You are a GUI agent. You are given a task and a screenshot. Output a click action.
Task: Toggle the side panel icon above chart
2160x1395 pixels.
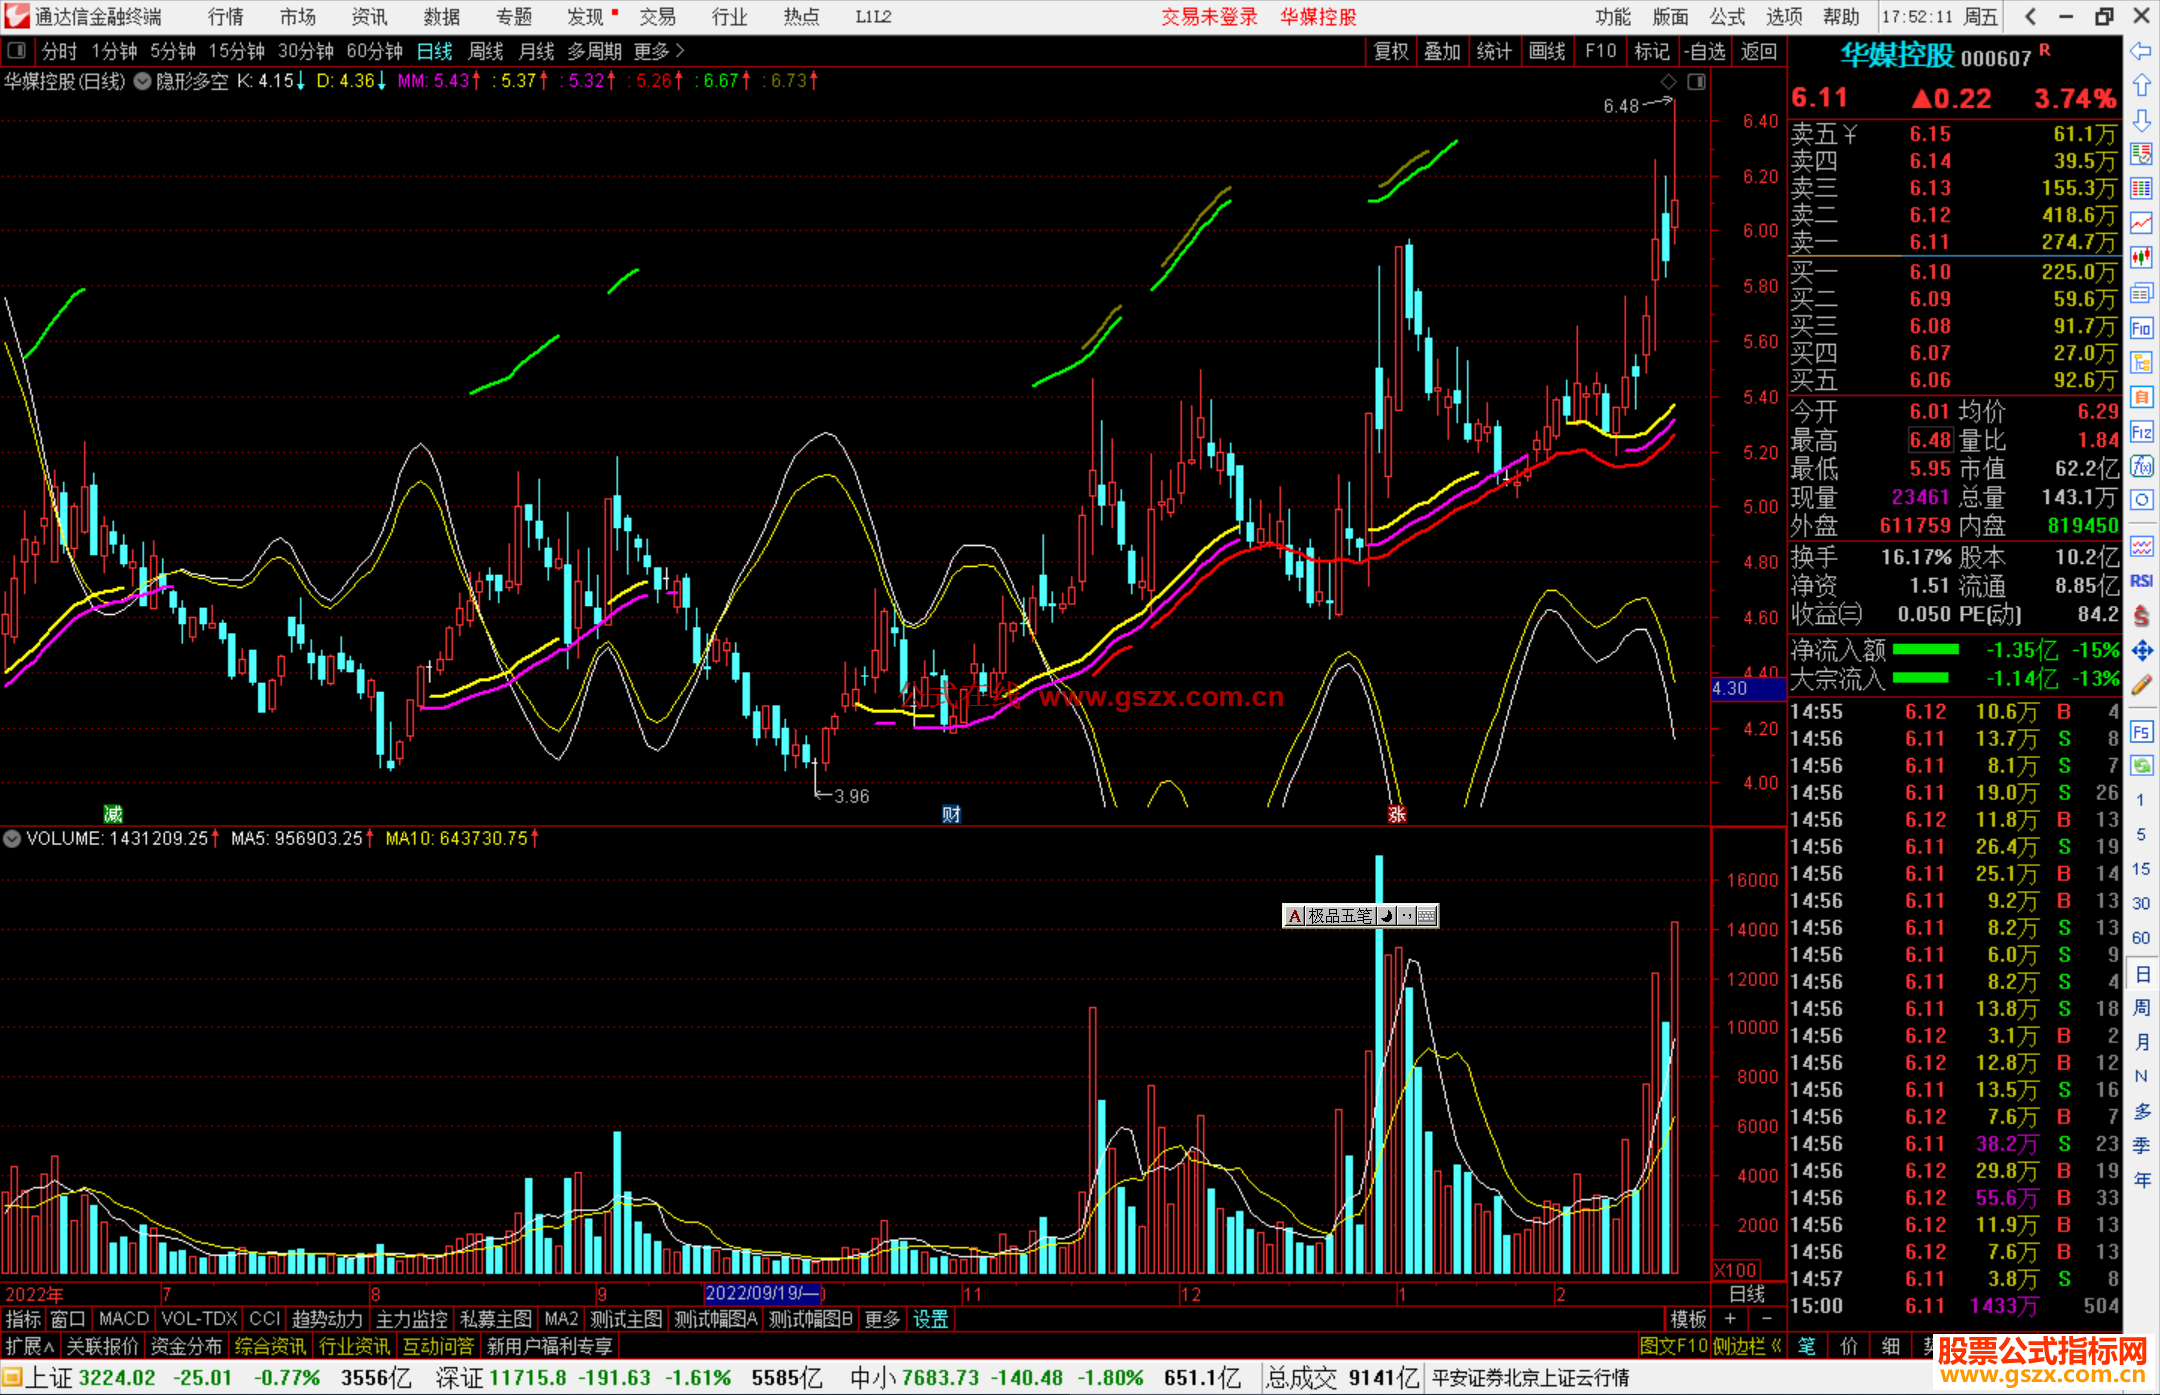(x=1696, y=81)
